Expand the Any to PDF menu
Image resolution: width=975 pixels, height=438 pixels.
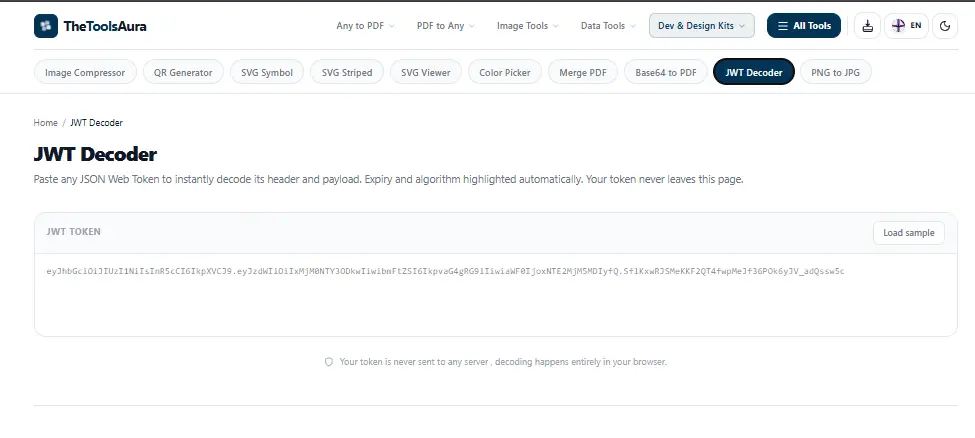365,26
